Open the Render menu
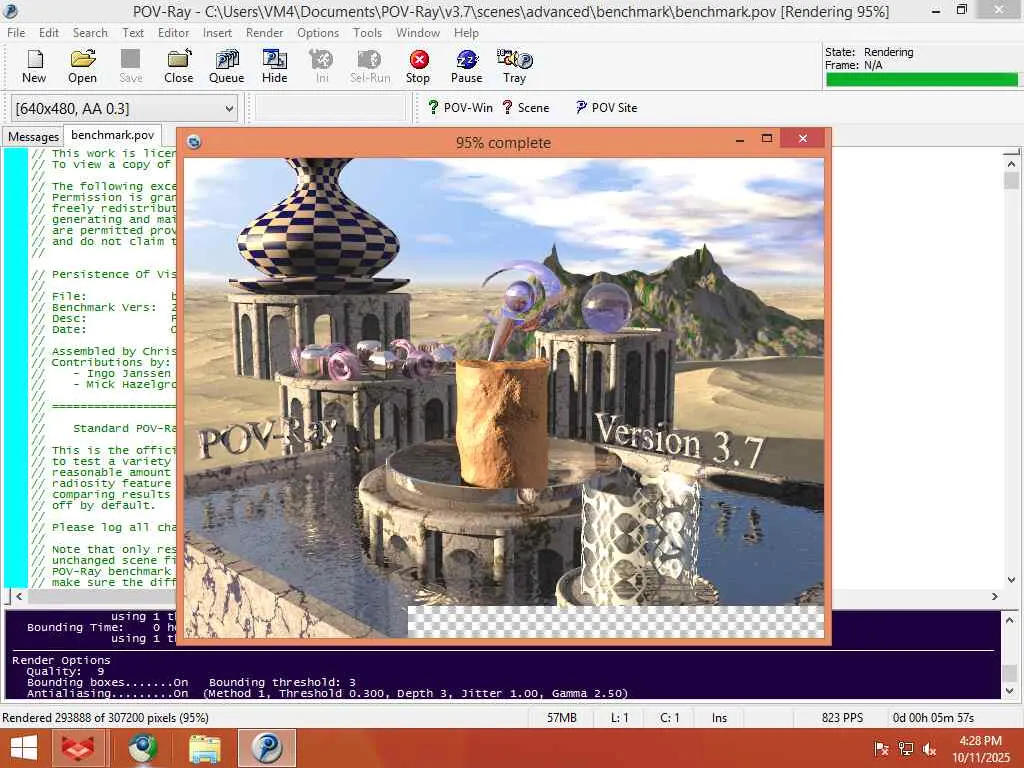Image resolution: width=1024 pixels, height=768 pixels. coord(264,33)
